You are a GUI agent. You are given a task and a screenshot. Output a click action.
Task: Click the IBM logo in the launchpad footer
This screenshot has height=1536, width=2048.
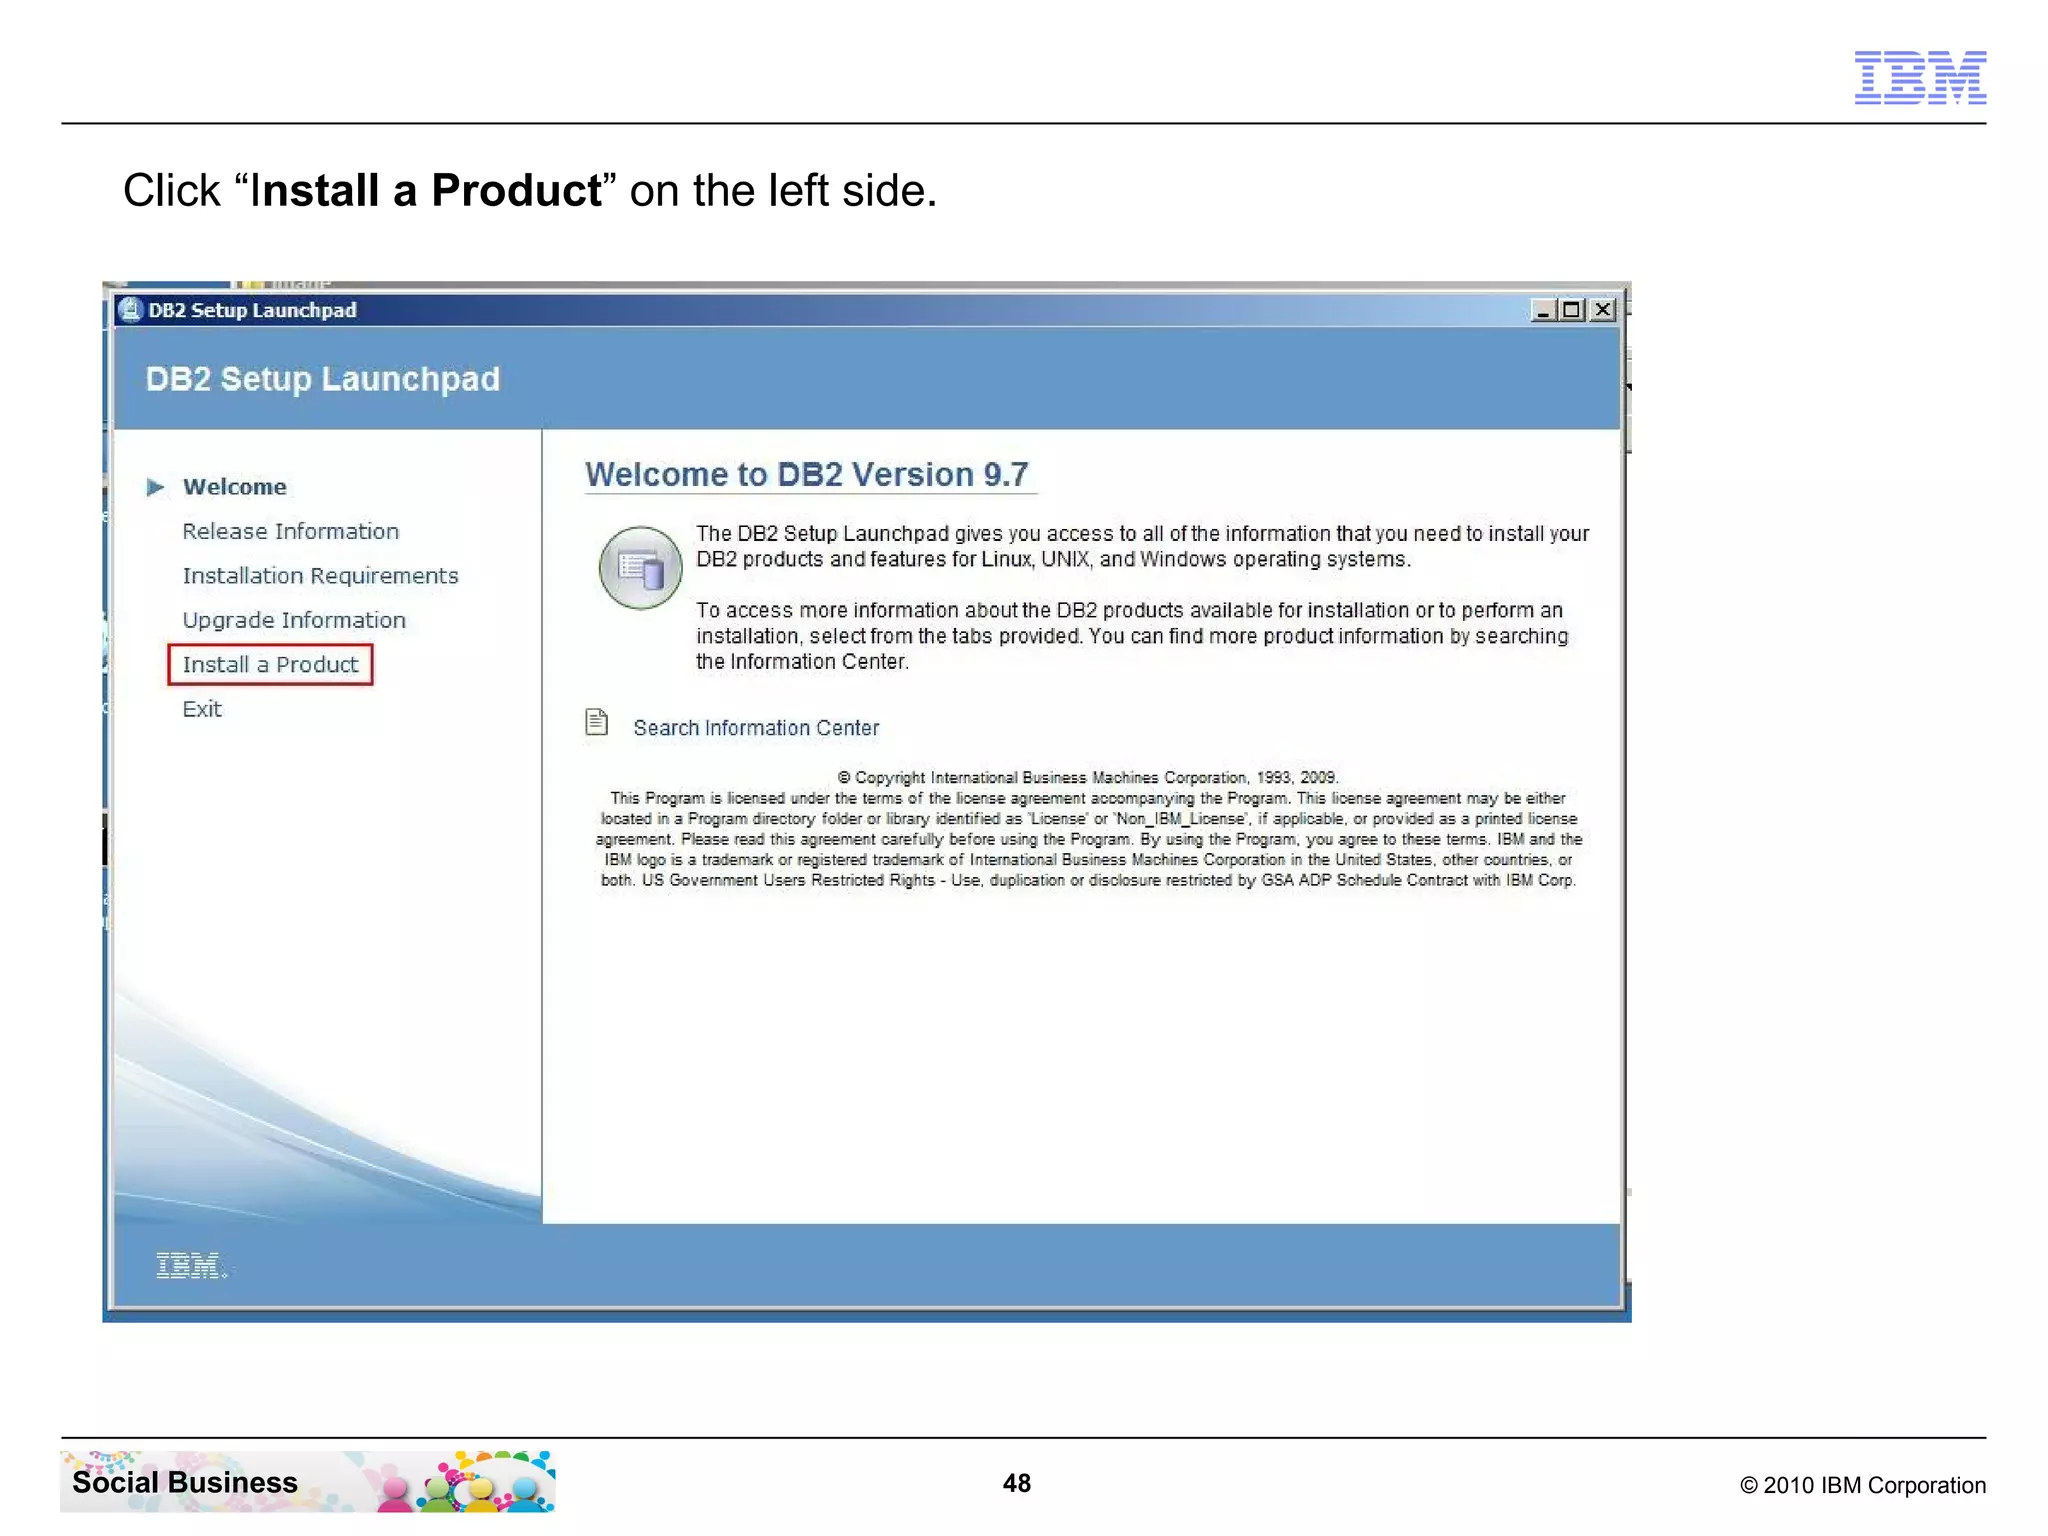[191, 1266]
